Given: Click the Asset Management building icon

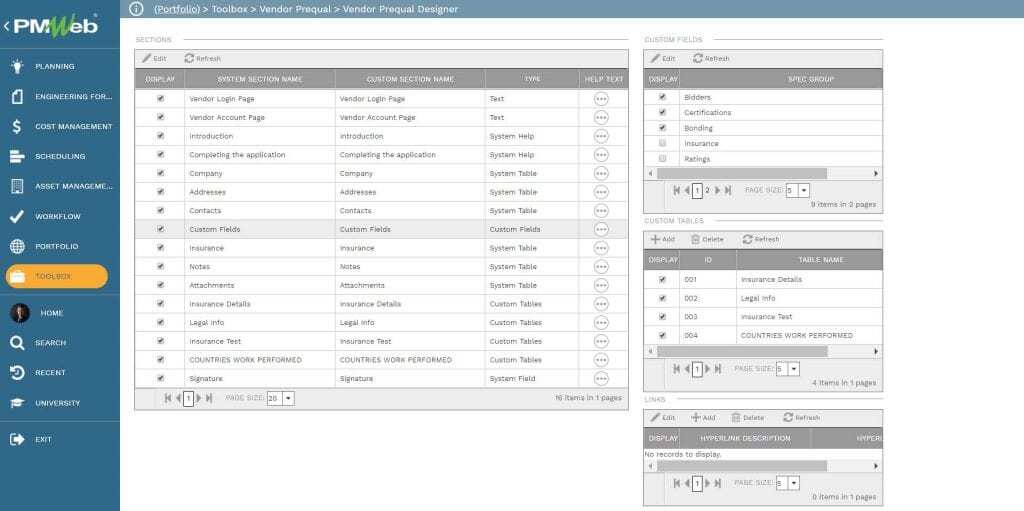Looking at the screenshot, I should coord(18,186).
